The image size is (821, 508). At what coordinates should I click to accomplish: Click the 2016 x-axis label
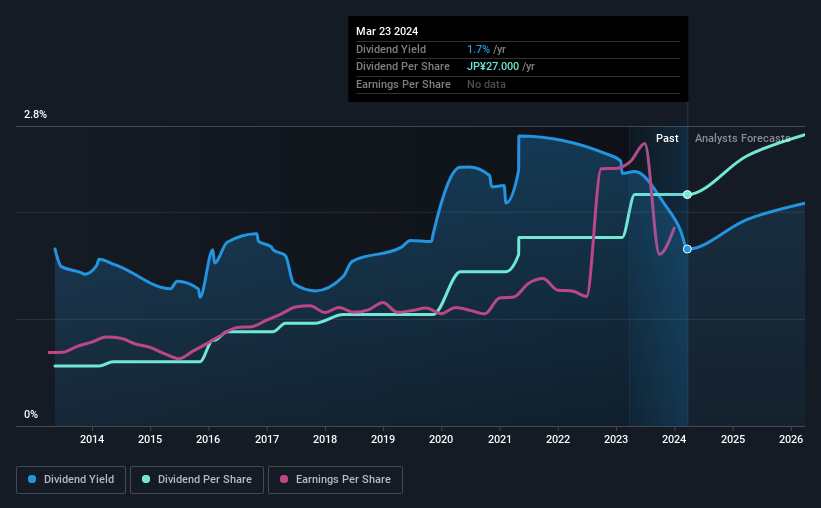tap(208, 439)
